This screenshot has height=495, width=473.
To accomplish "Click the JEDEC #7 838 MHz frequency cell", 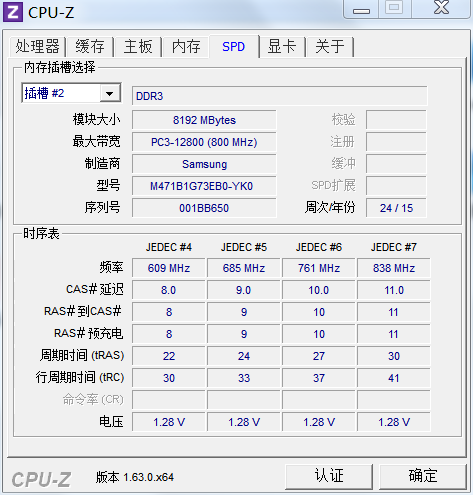I will [x=394, y=268].
